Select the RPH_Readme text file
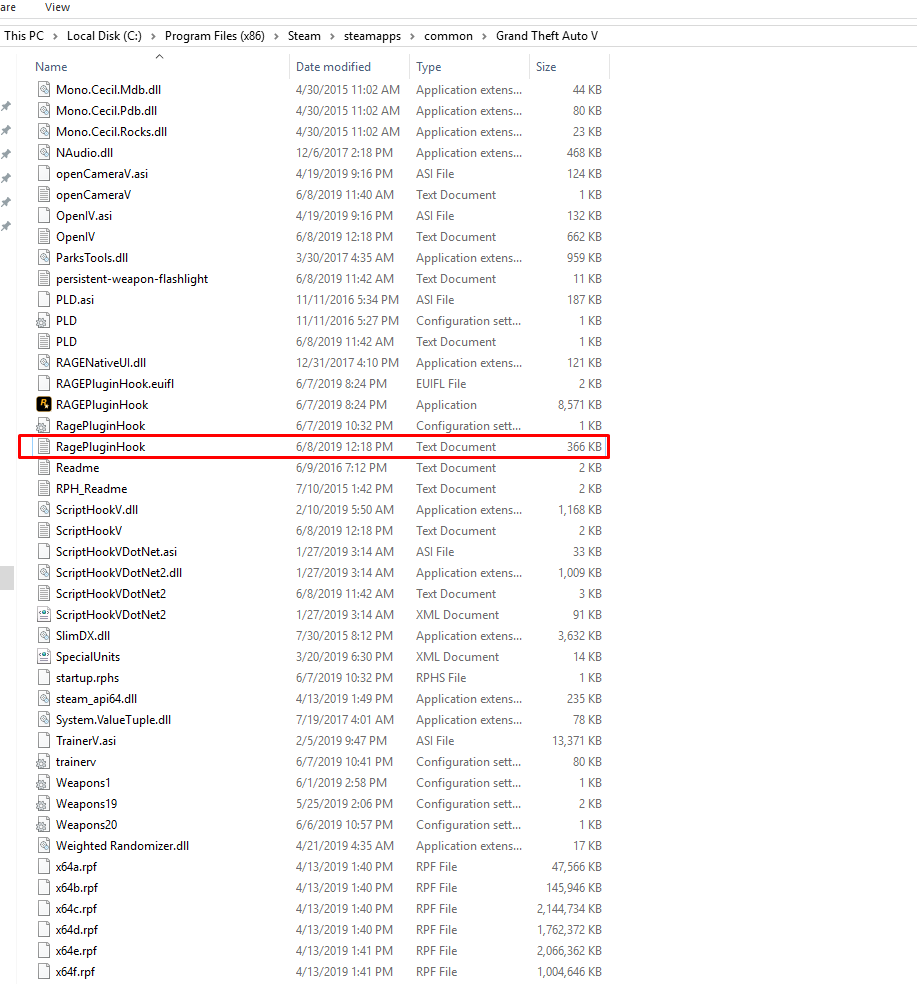917x984 pixels. pyautogui.click(x=92, y=488)
